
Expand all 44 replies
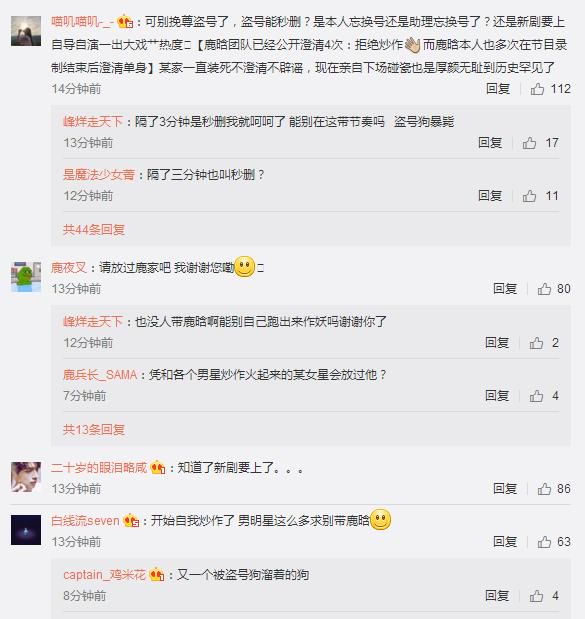tap(94, 229)
